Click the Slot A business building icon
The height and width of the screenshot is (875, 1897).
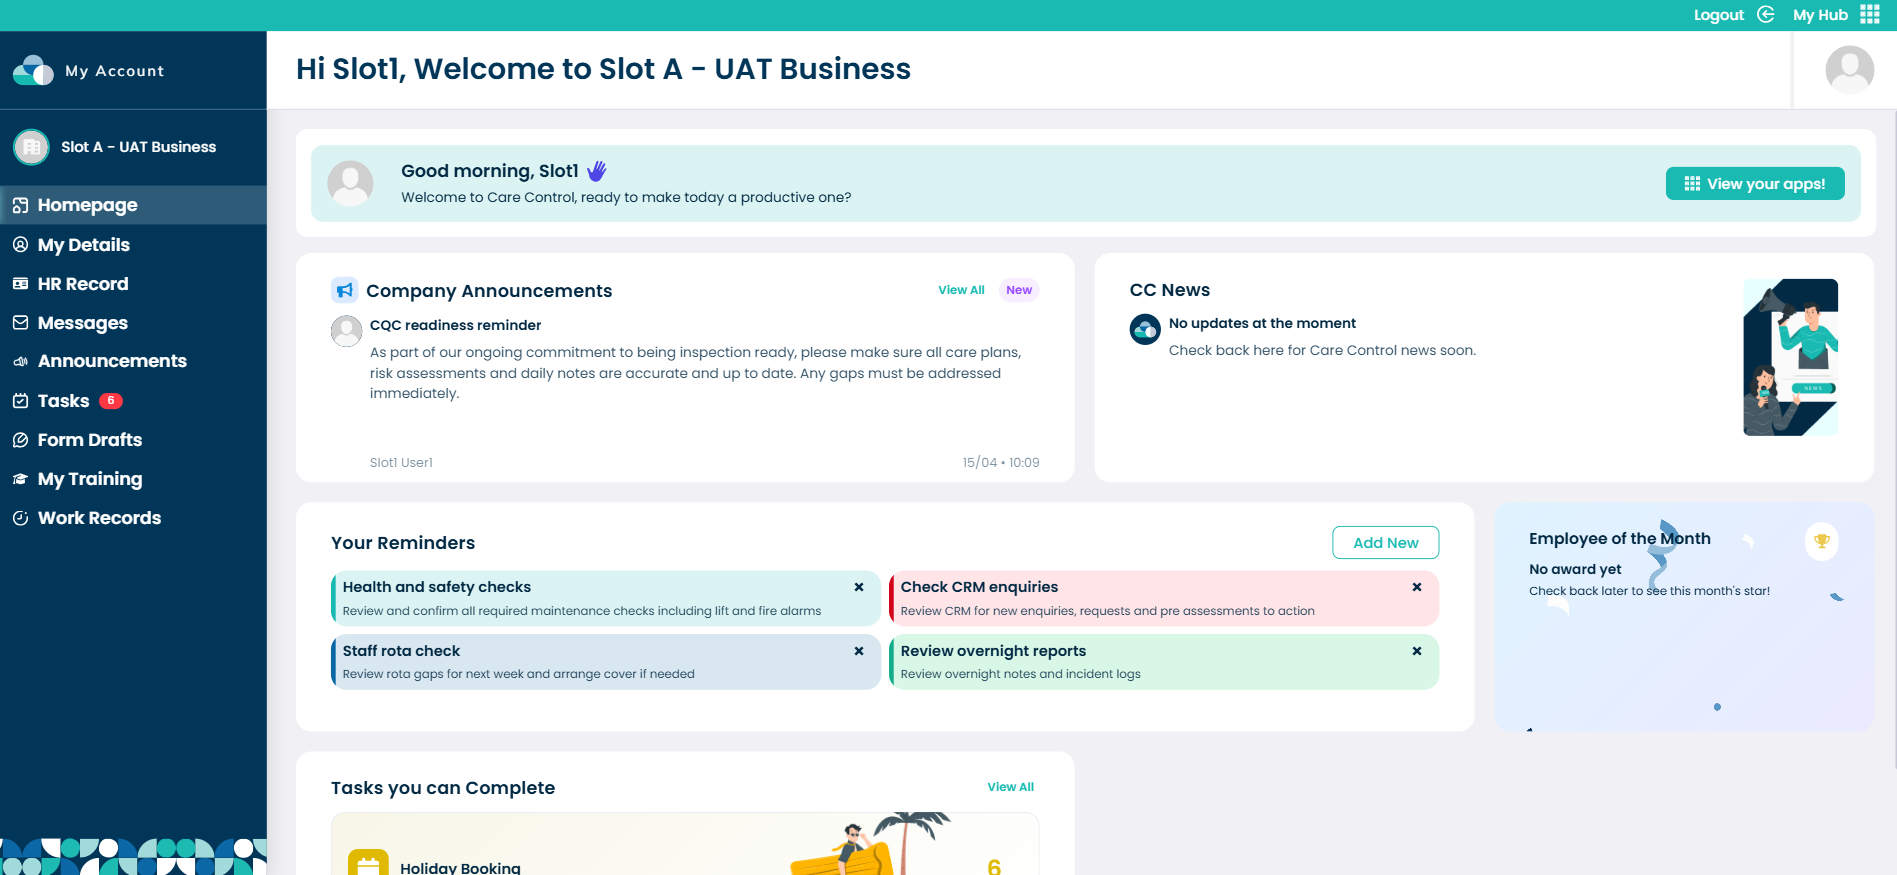point(32,147)
